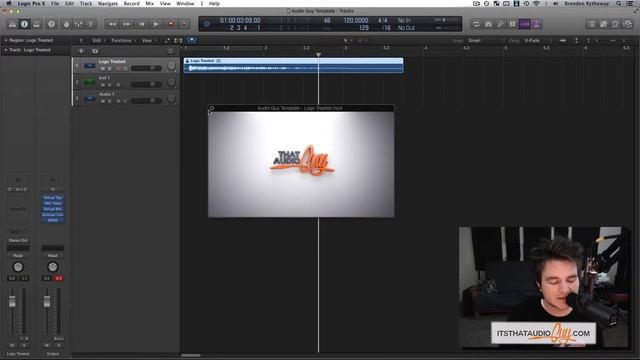Toggle Show/Hide Automation button
Image resolution: width=640 pixels, height=360 pixels.
coord(167,40)
